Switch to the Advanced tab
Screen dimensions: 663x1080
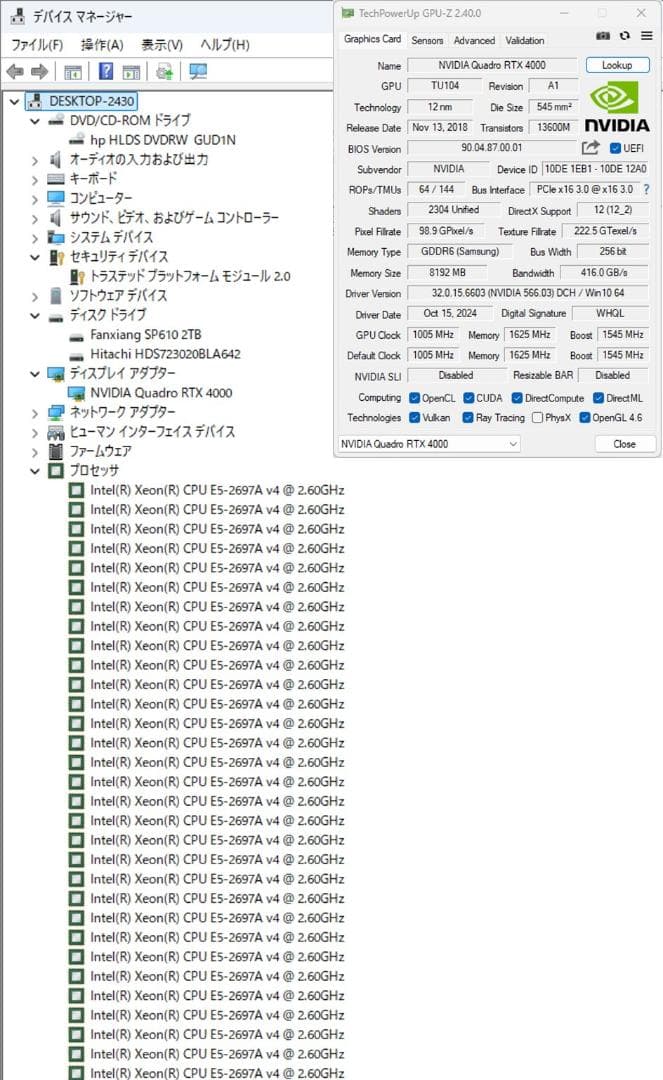pyautogui.click(x=474, y=41)
